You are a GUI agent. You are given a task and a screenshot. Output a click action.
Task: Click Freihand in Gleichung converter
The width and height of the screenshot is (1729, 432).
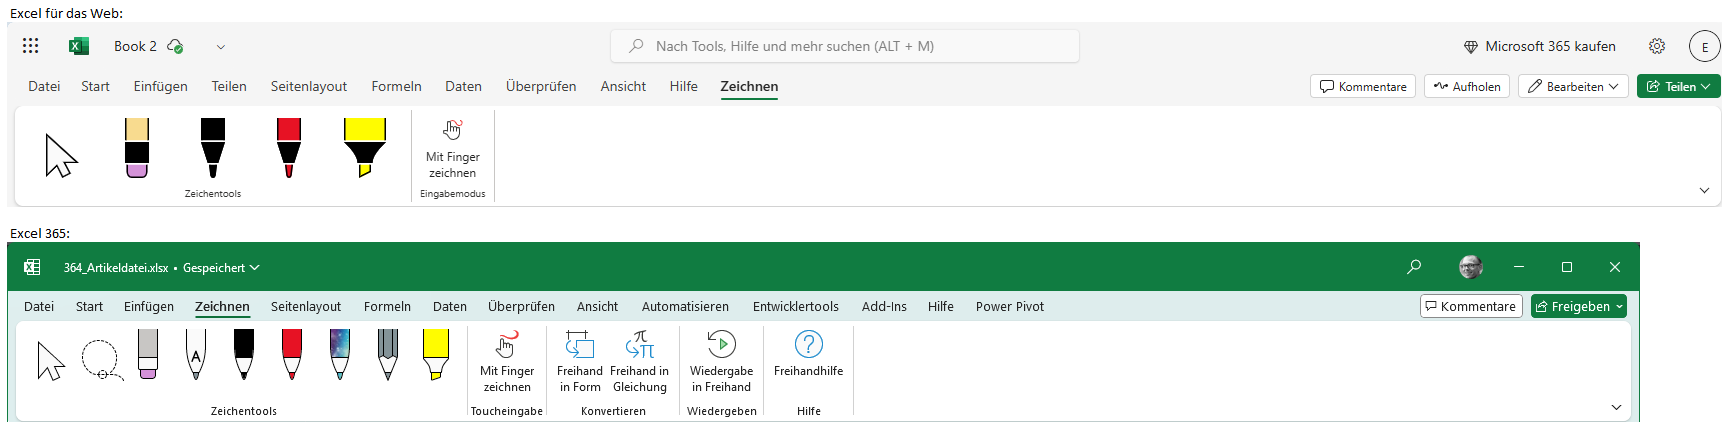coord(640,362)
